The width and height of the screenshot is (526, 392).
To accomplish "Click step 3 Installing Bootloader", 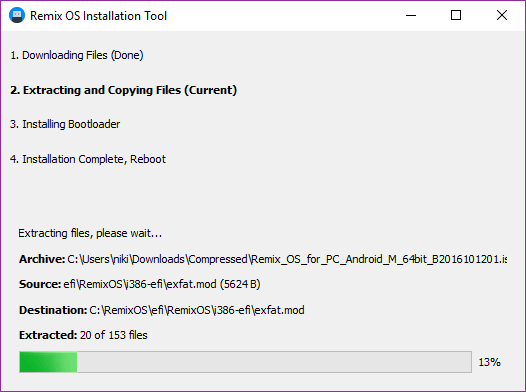I will pos(65,124).
